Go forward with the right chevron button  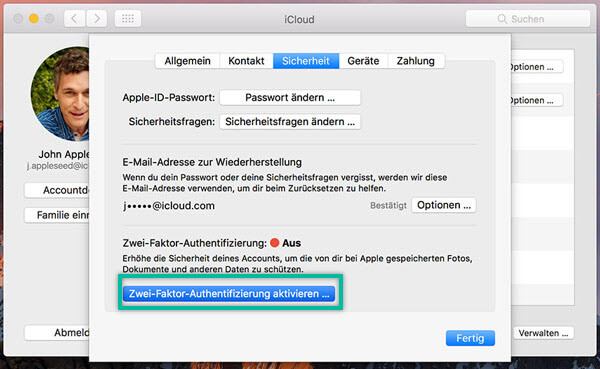(96, 18)
